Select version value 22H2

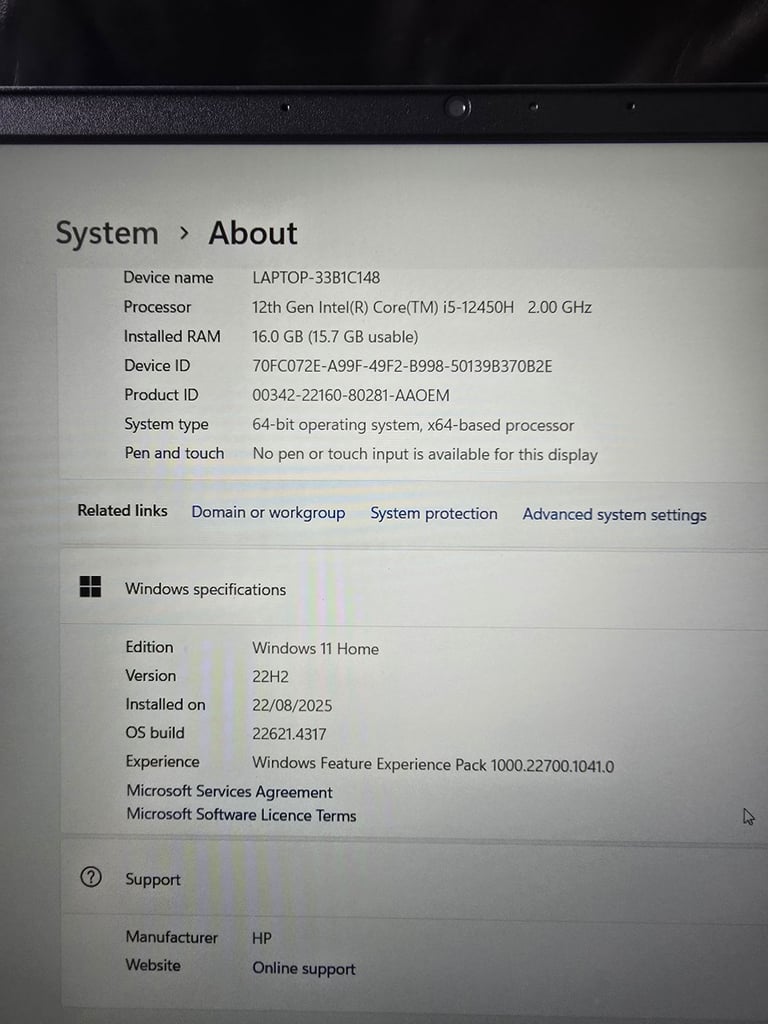pyautogui.click(x=270, y=677)
